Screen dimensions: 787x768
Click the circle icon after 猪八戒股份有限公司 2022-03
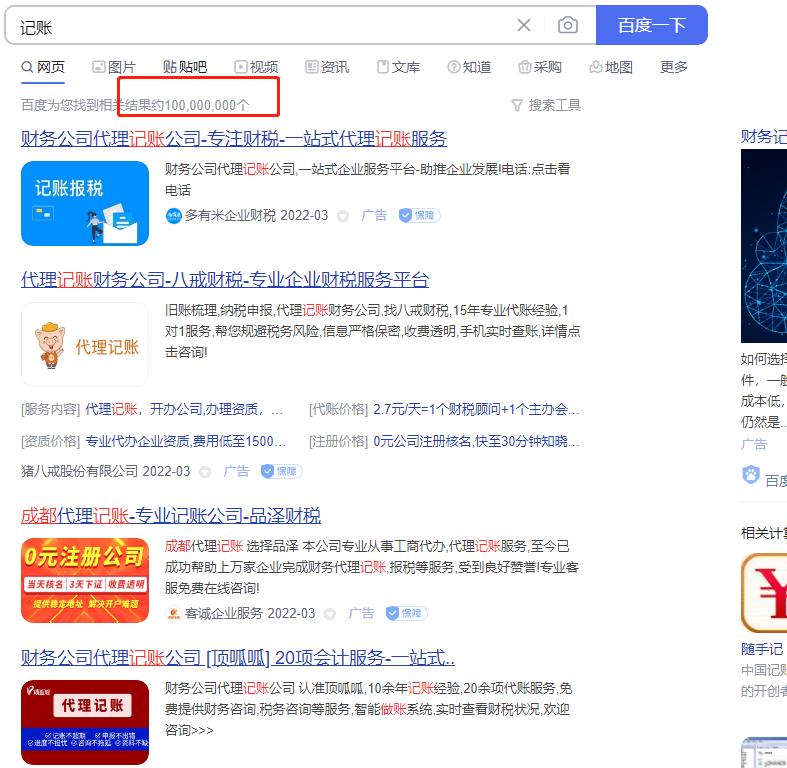click(x=205, y=472)
